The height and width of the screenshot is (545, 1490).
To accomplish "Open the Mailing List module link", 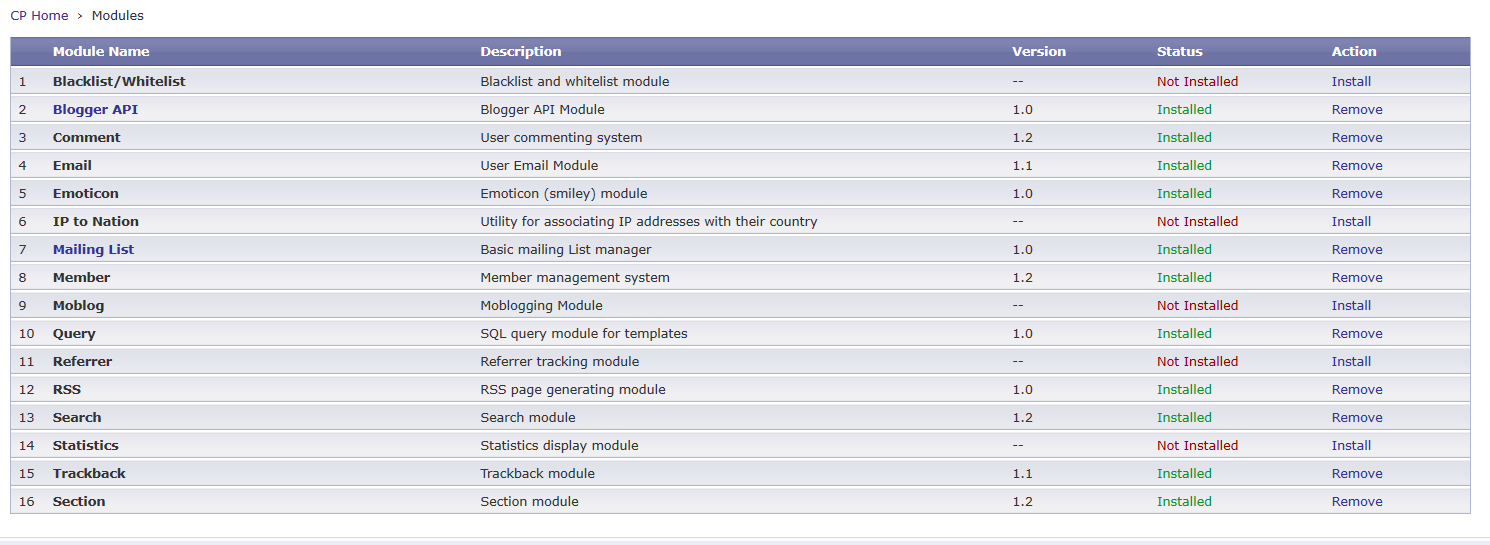I will (x=93, y=249).
